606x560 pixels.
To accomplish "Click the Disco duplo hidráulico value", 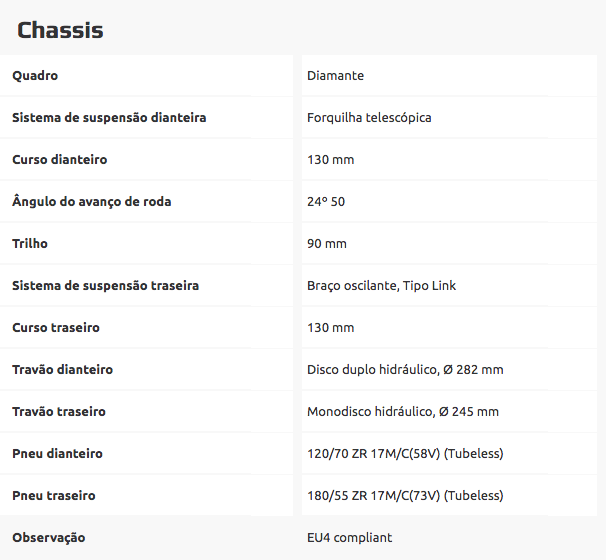I will (x=405, y=370).
